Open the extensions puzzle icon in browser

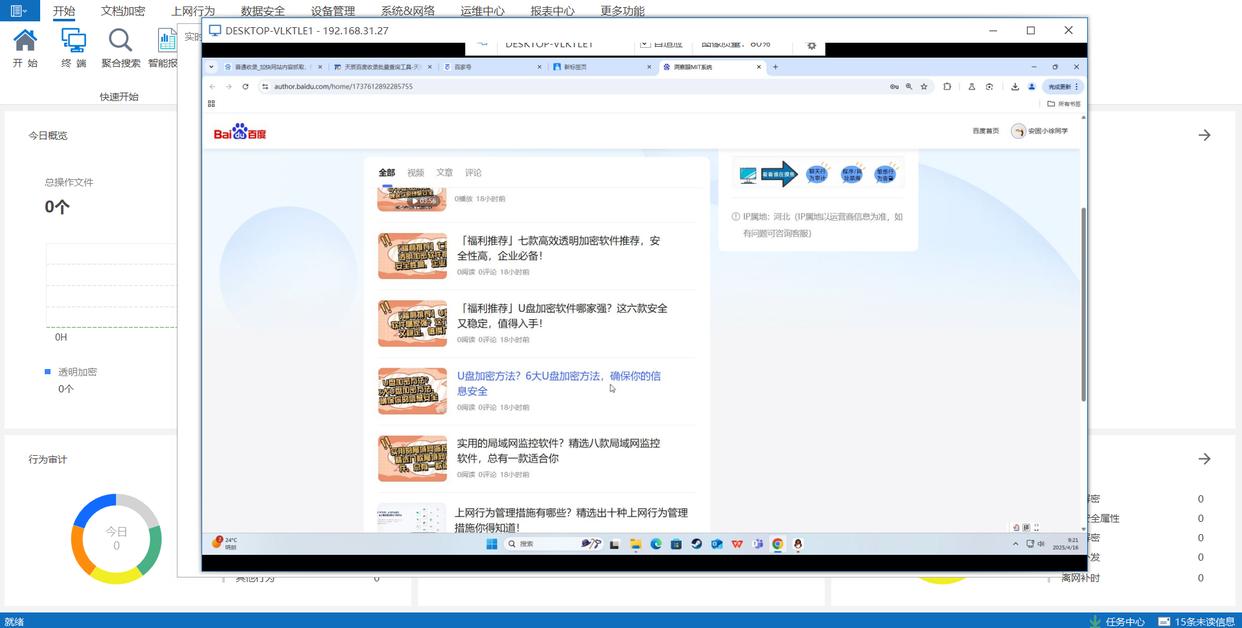tap(948, 87)
